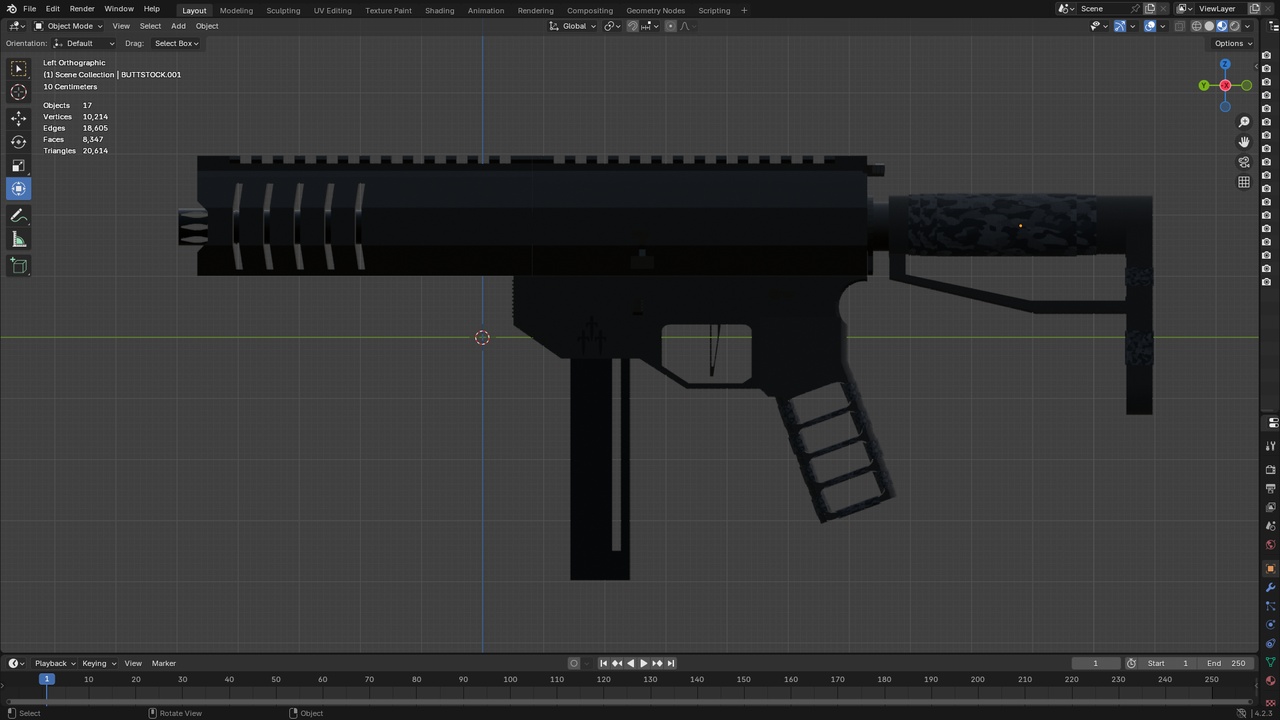Screen dimensions: 1280x720
Task: Open the viewport Add menu
Action: point(178,26)
